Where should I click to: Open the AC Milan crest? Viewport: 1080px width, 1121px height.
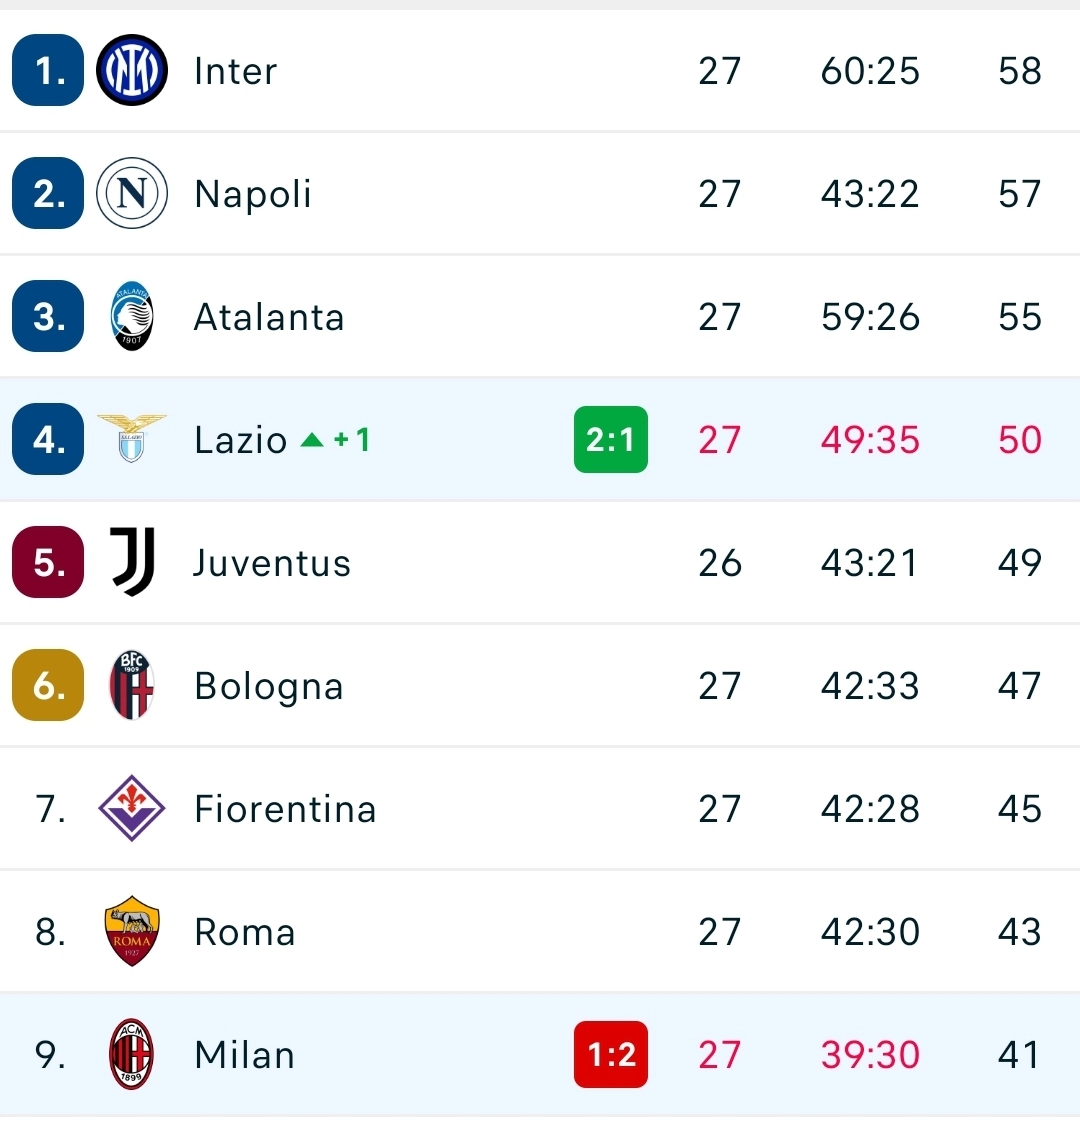coord(132,1054)
